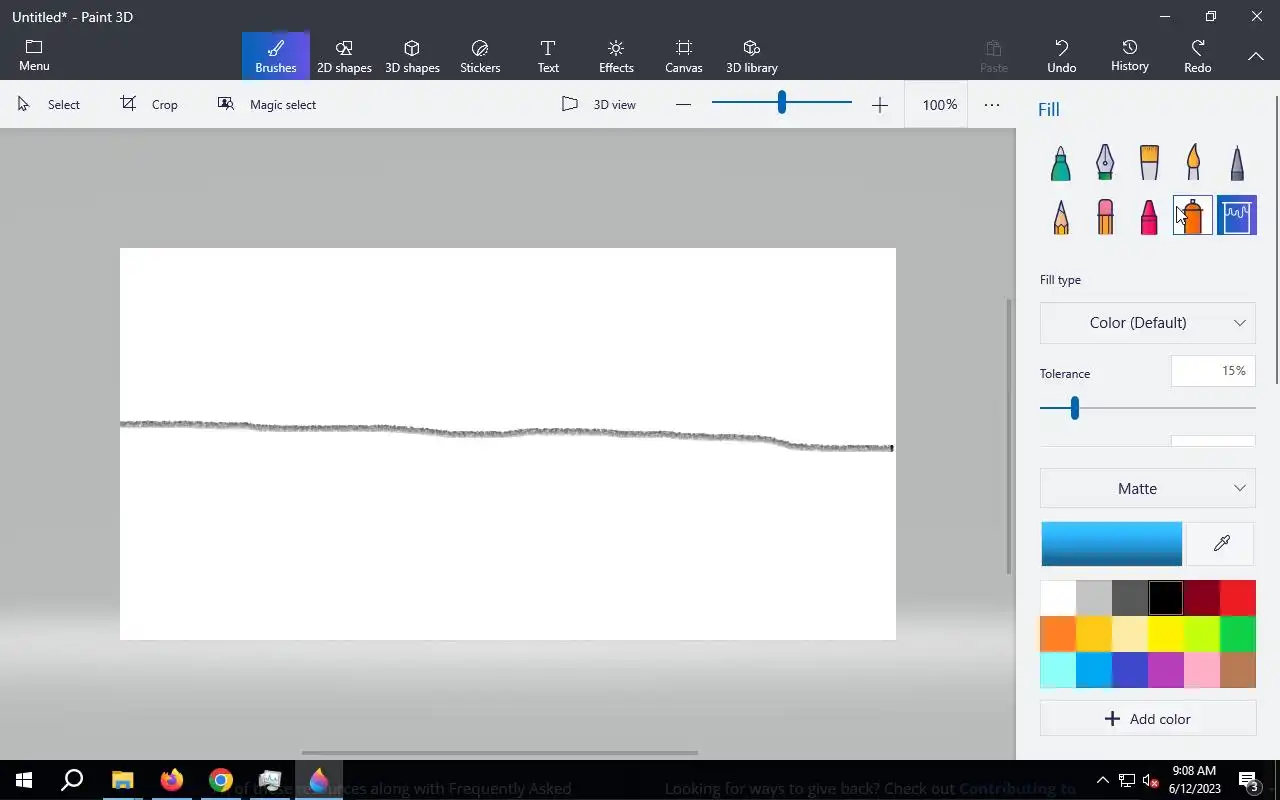Choose the green color swatch
1280x800 pixels.
(1238, 634)
